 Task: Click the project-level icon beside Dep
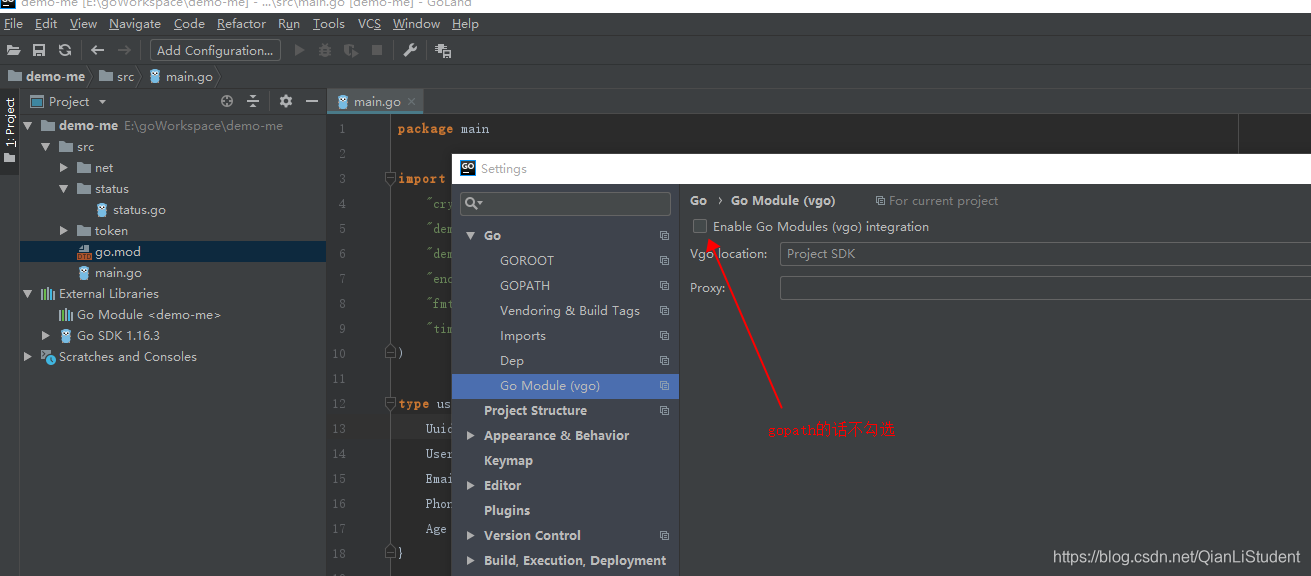664,361
